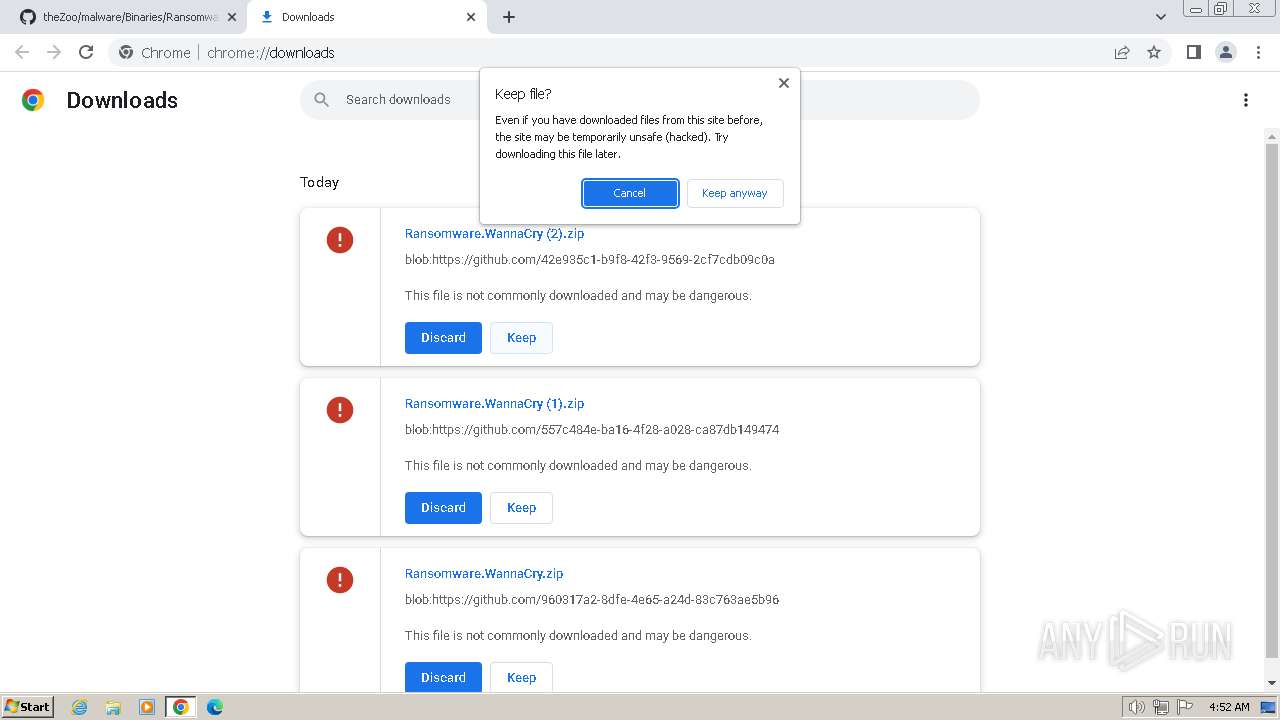This screenshot has width=1280, height=720.
Task: Click the search magnifier icon
Action: click(x=321, y=100)
